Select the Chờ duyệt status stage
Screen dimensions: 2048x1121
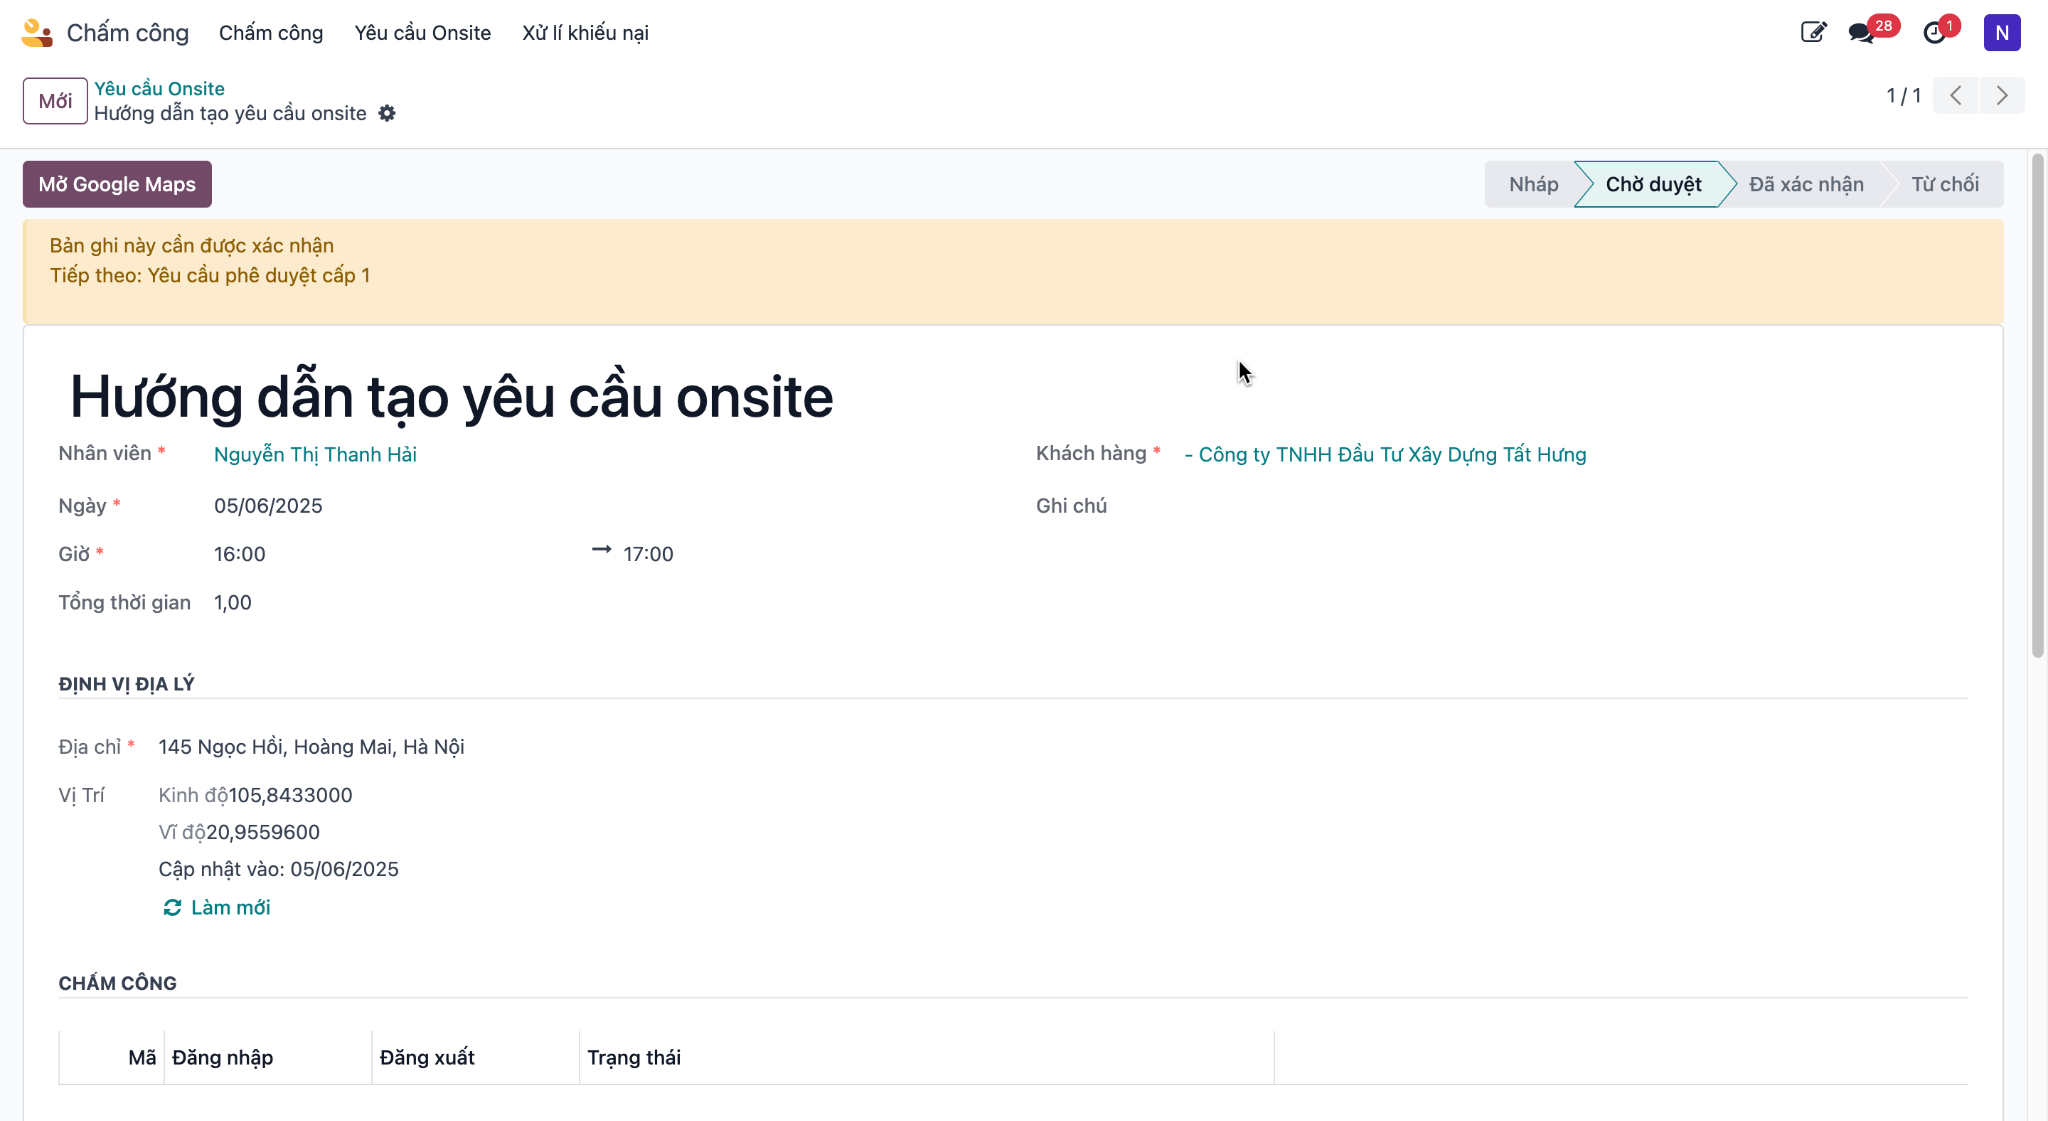1653,184
